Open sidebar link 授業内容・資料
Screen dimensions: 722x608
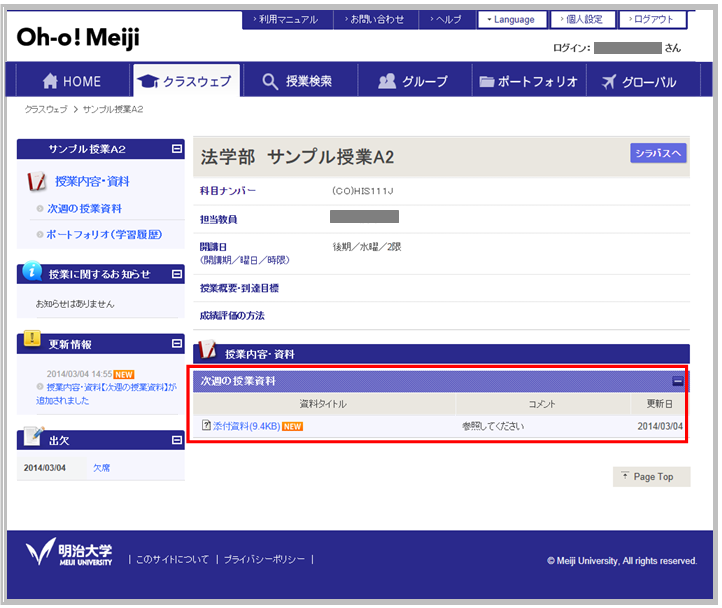[92, 181]
